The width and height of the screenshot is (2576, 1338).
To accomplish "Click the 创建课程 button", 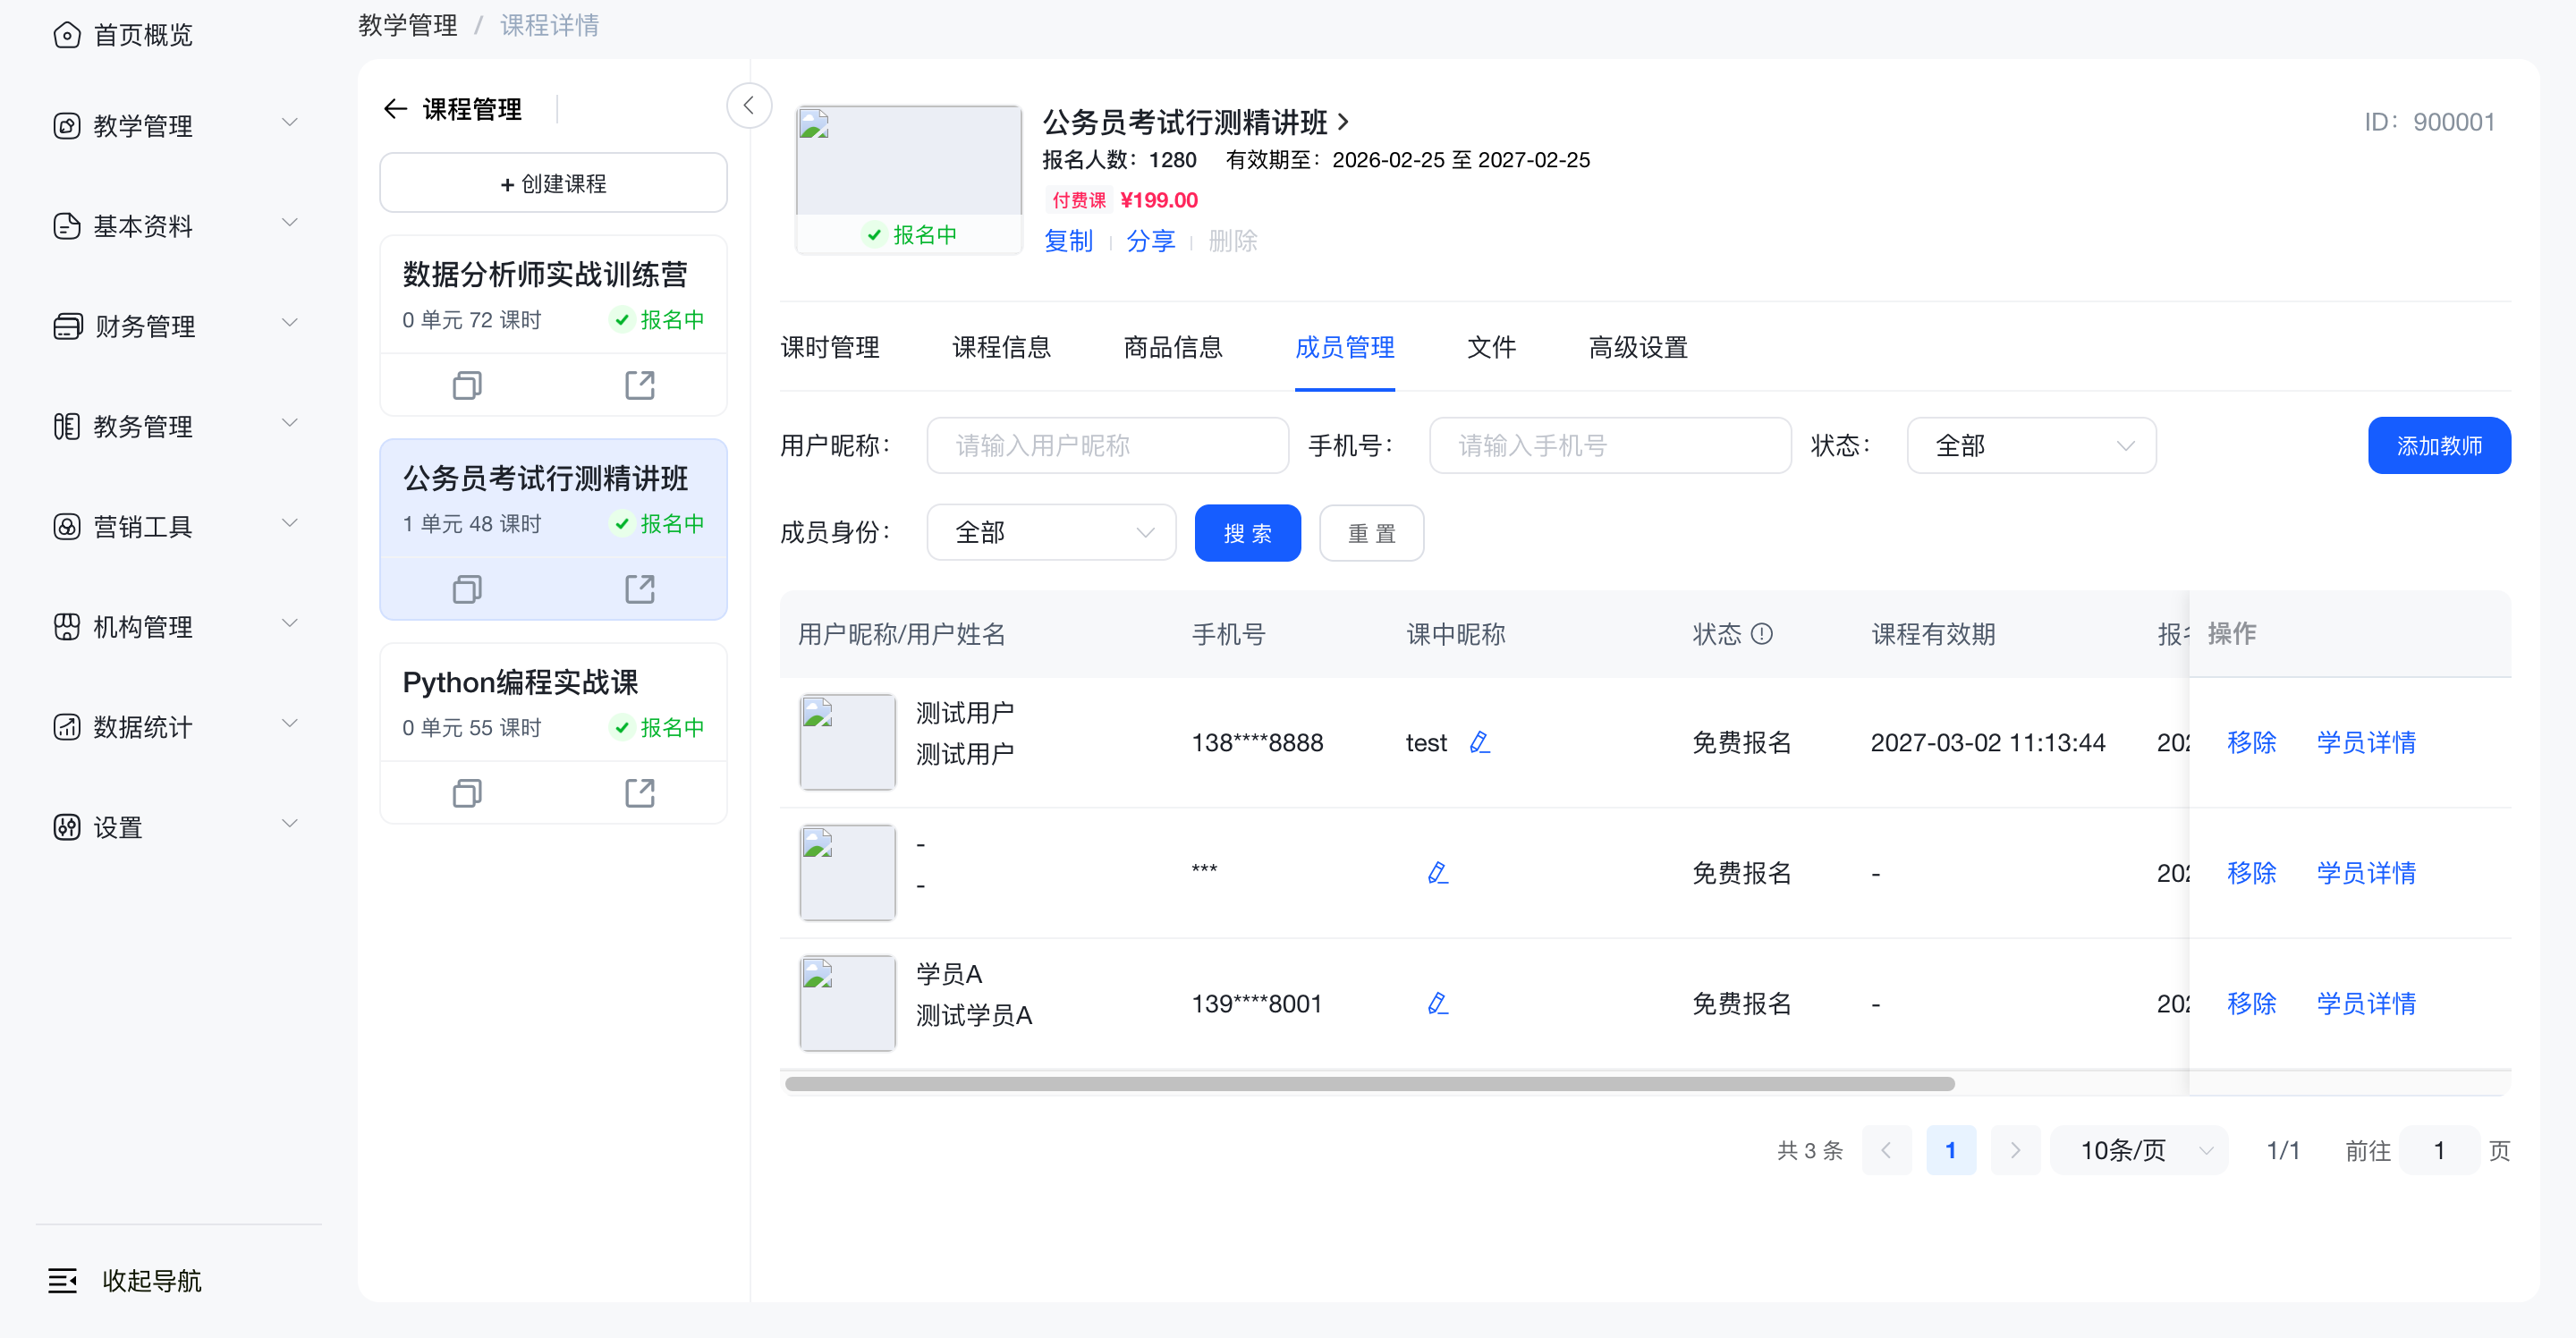I will point(553,183).
